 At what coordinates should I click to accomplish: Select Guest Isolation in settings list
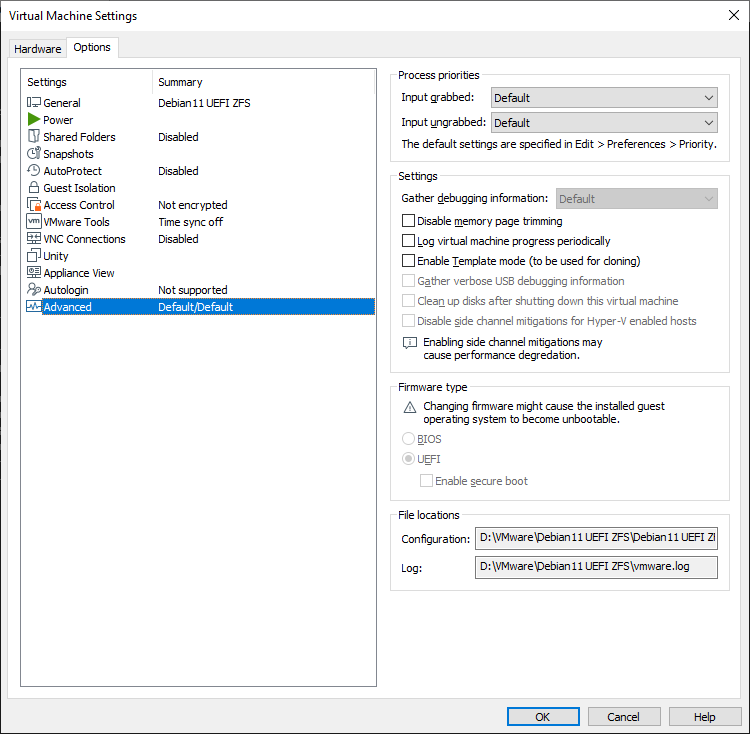tap(79, 188)
